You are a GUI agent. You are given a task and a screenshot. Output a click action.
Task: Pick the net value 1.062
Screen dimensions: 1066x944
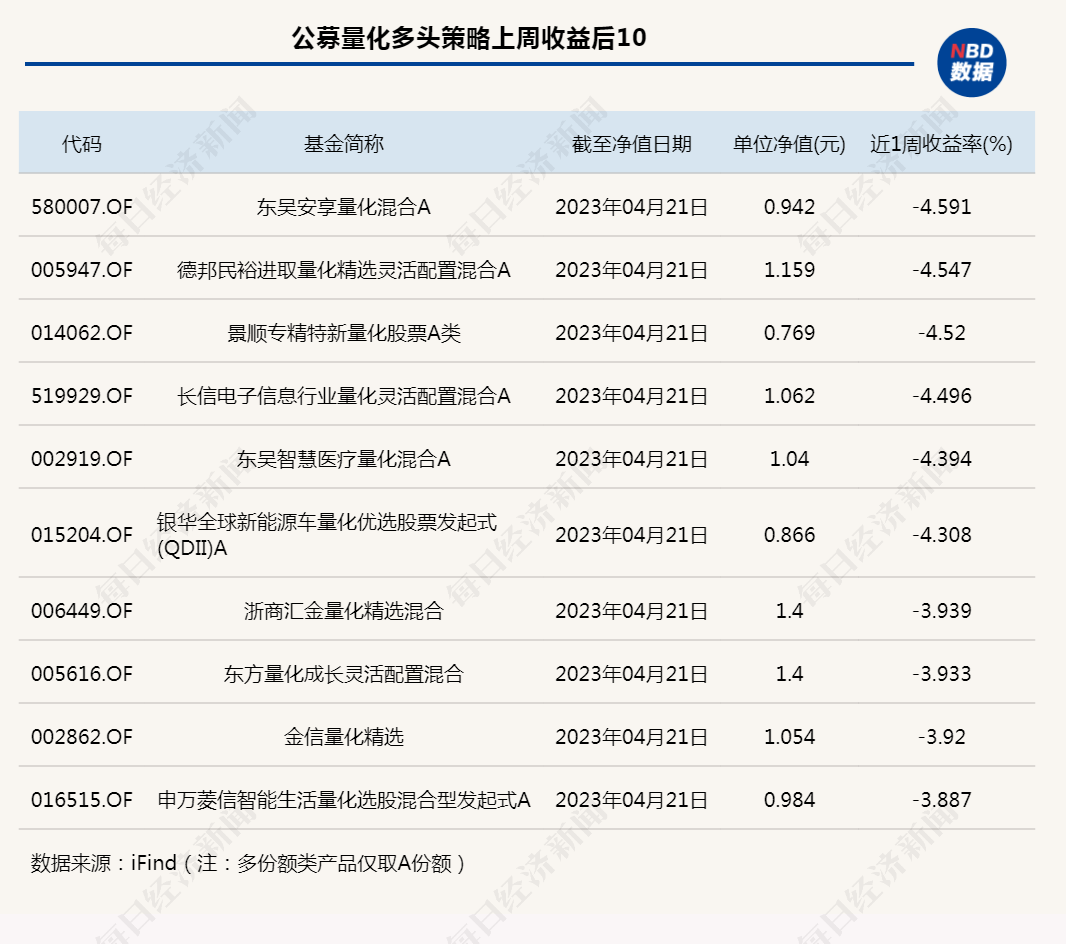[x=789, y=396]
